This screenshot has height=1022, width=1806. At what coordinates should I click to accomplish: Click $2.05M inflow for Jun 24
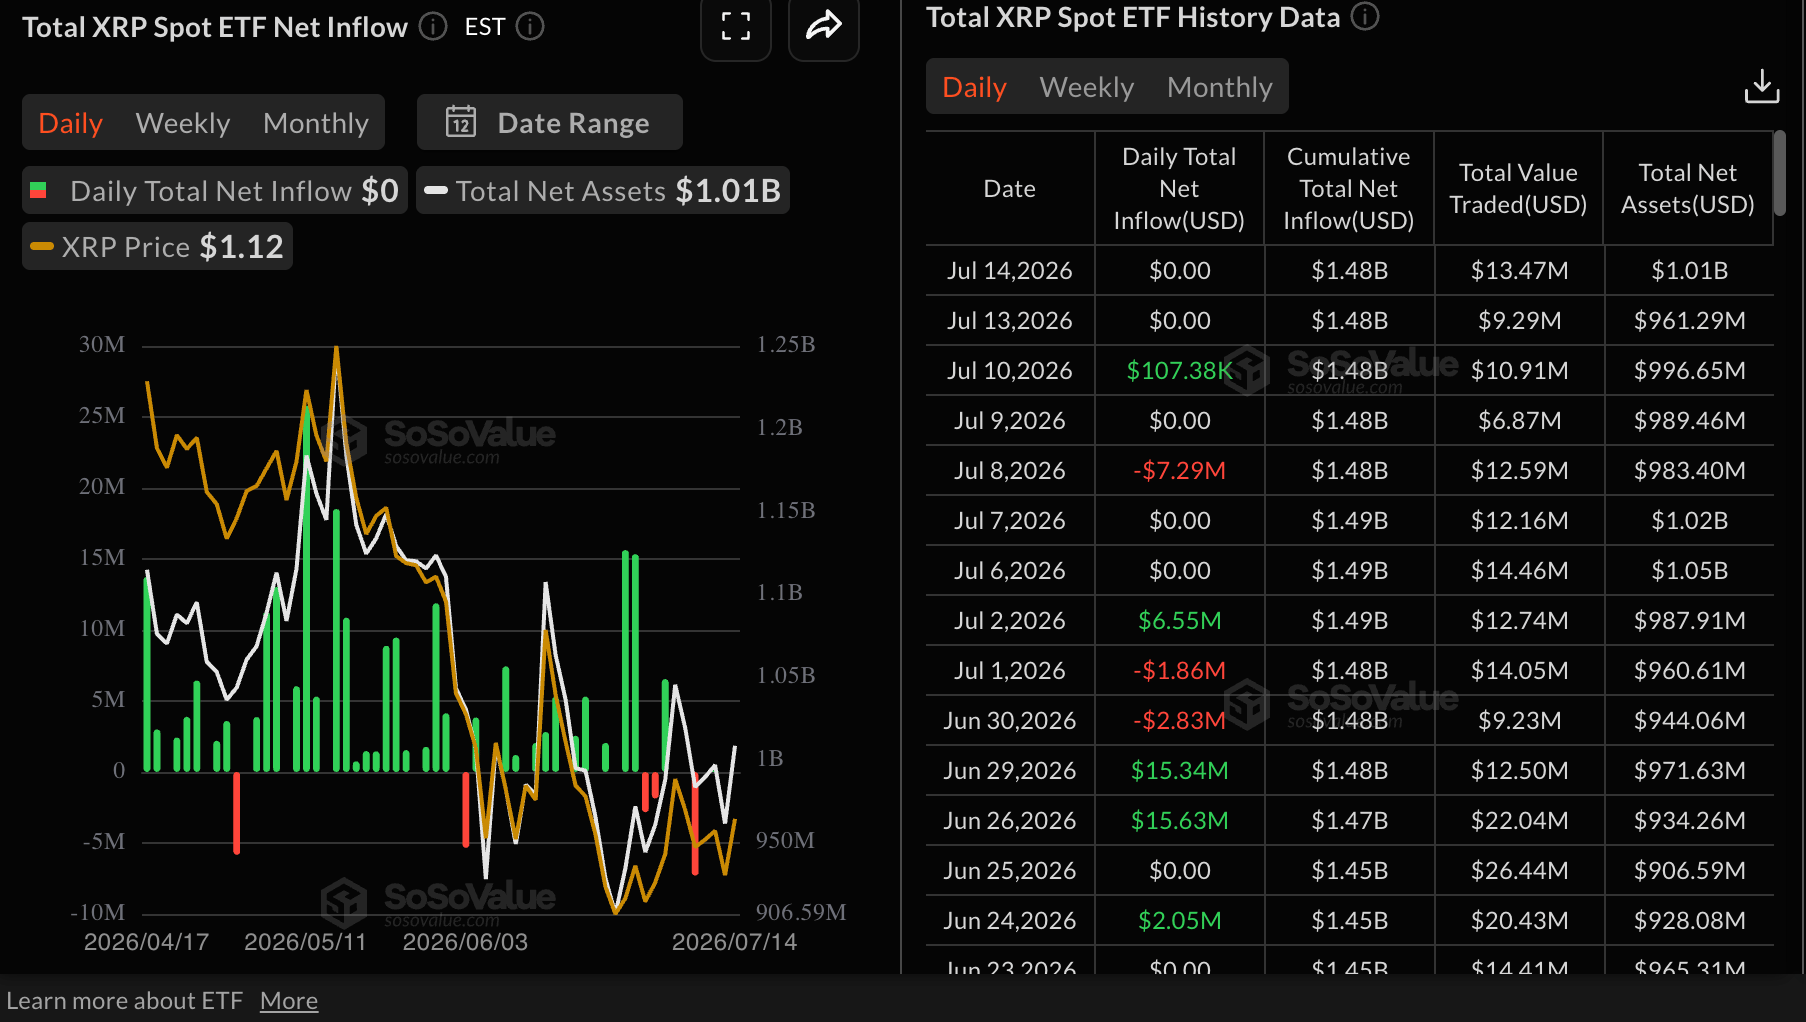pos(1180,920)
